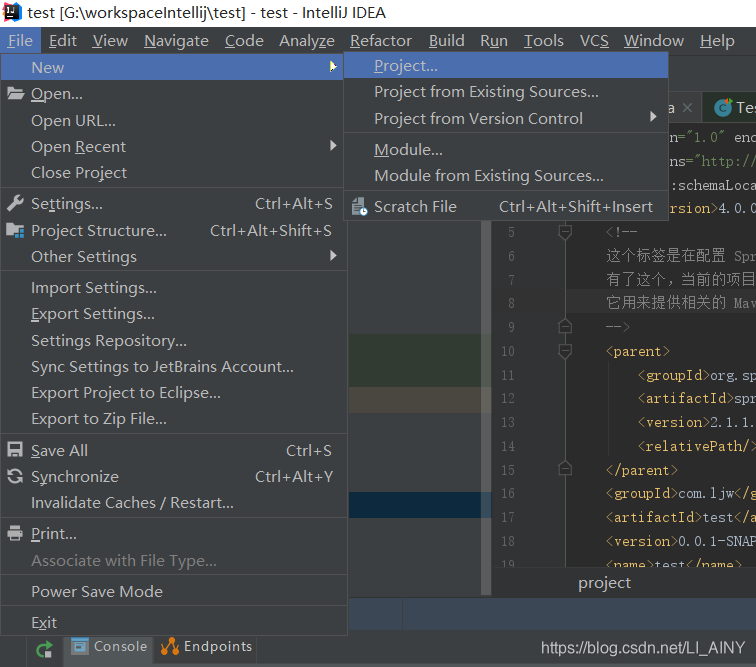Click the Save All floppy disk icon
The image size is (756, 667).
(15, 450)
